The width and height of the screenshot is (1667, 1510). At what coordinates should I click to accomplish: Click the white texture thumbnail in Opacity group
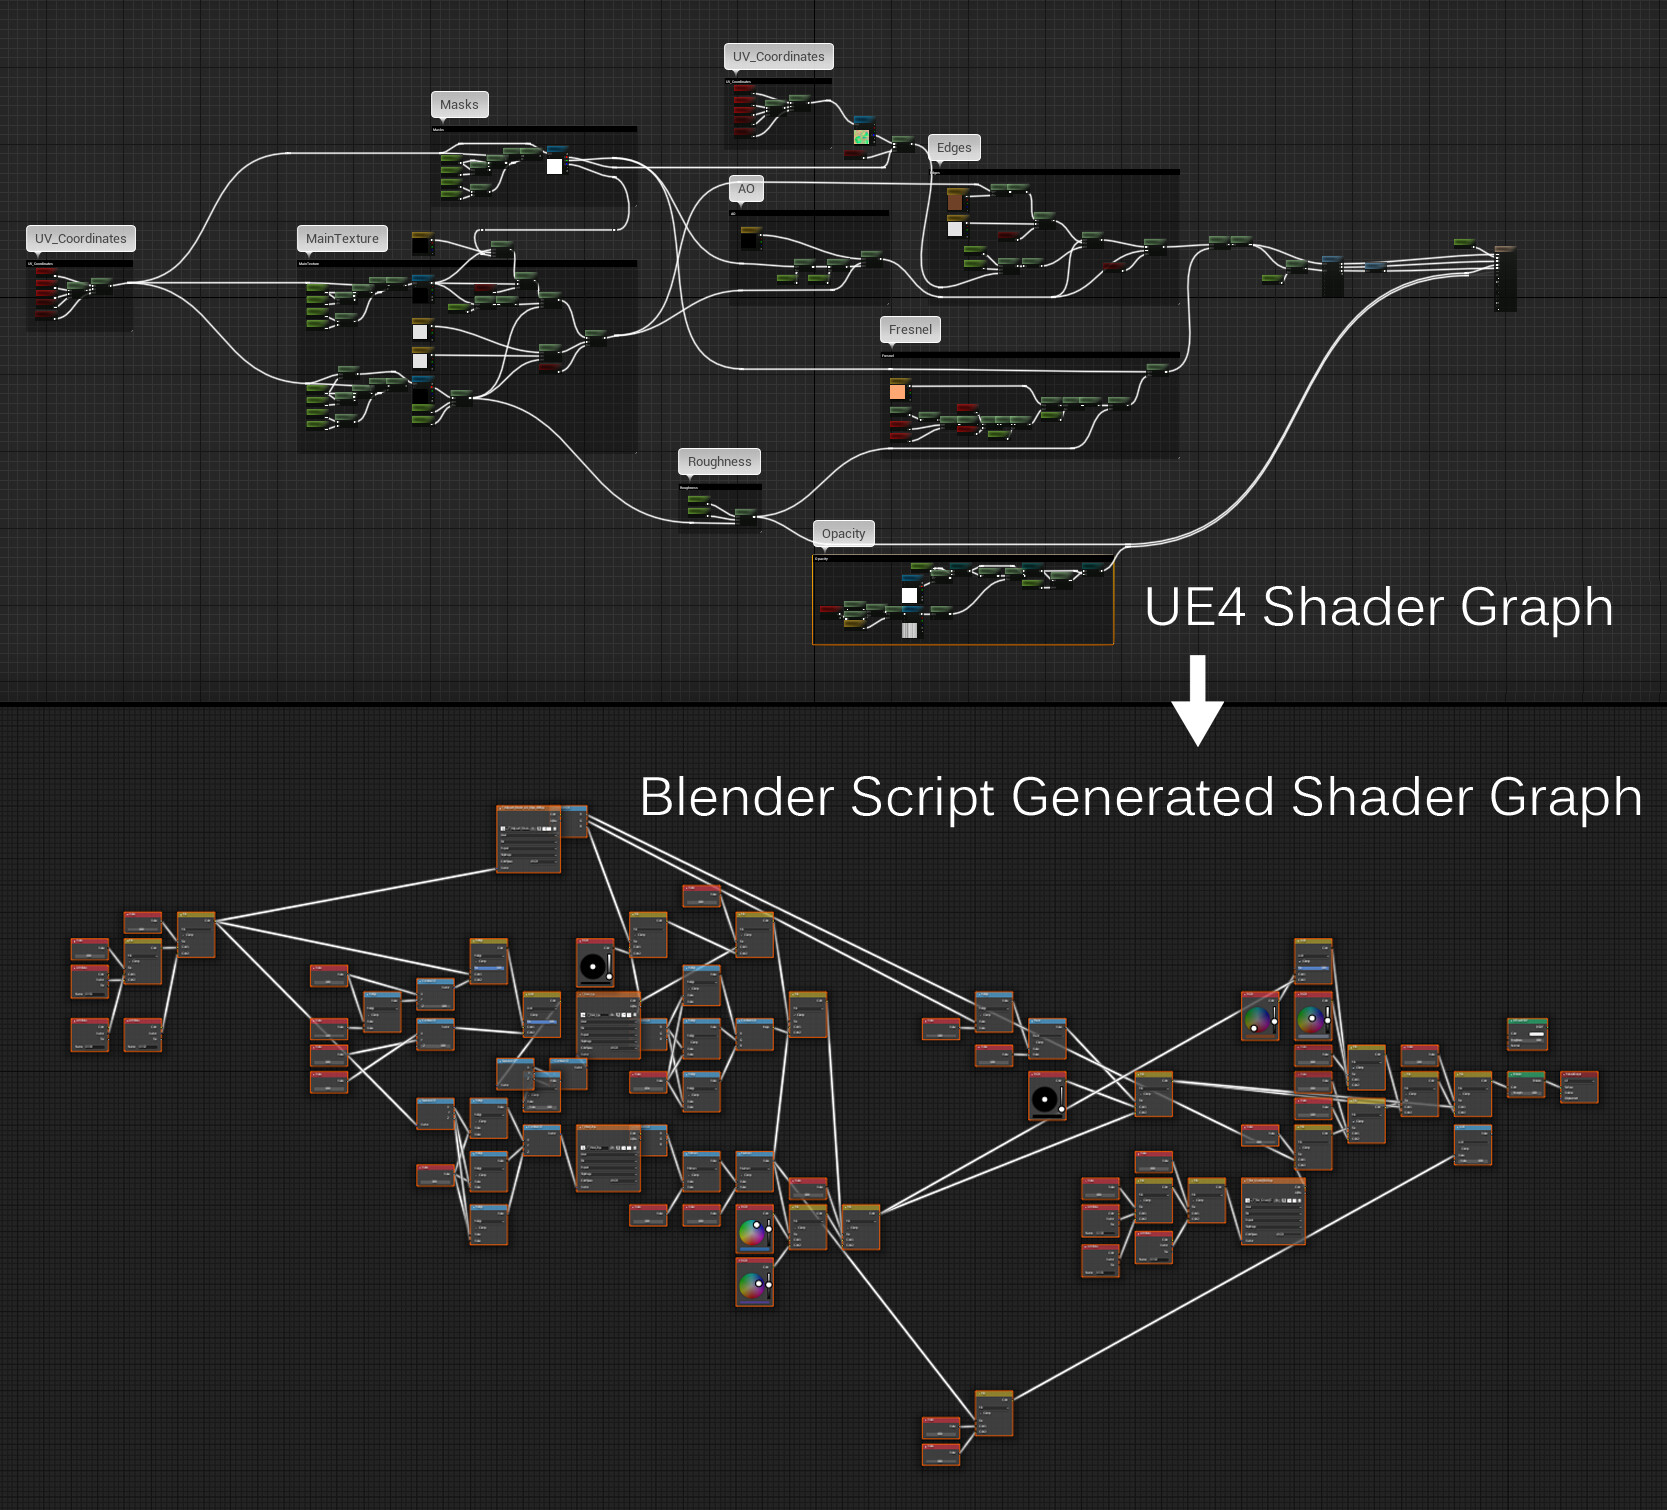click(909, 595)
